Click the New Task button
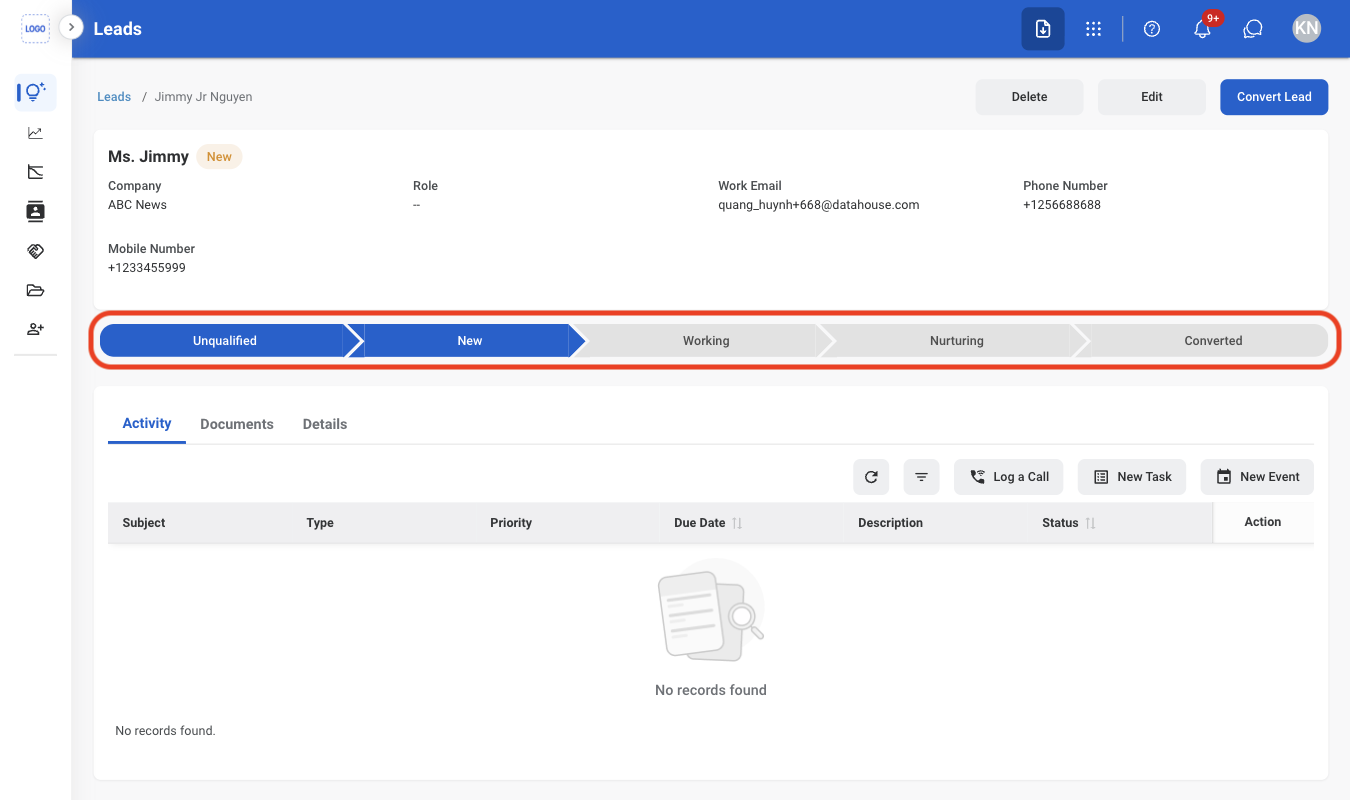 [1132, 477]
